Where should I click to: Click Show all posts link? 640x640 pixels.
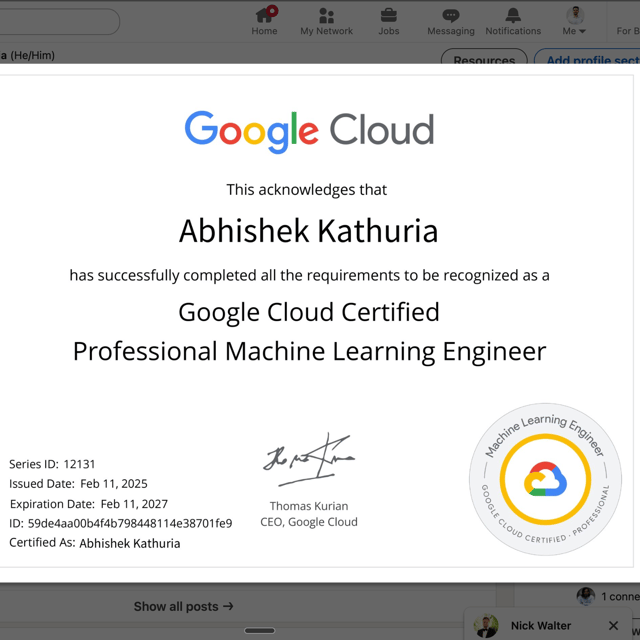(184, 606)
